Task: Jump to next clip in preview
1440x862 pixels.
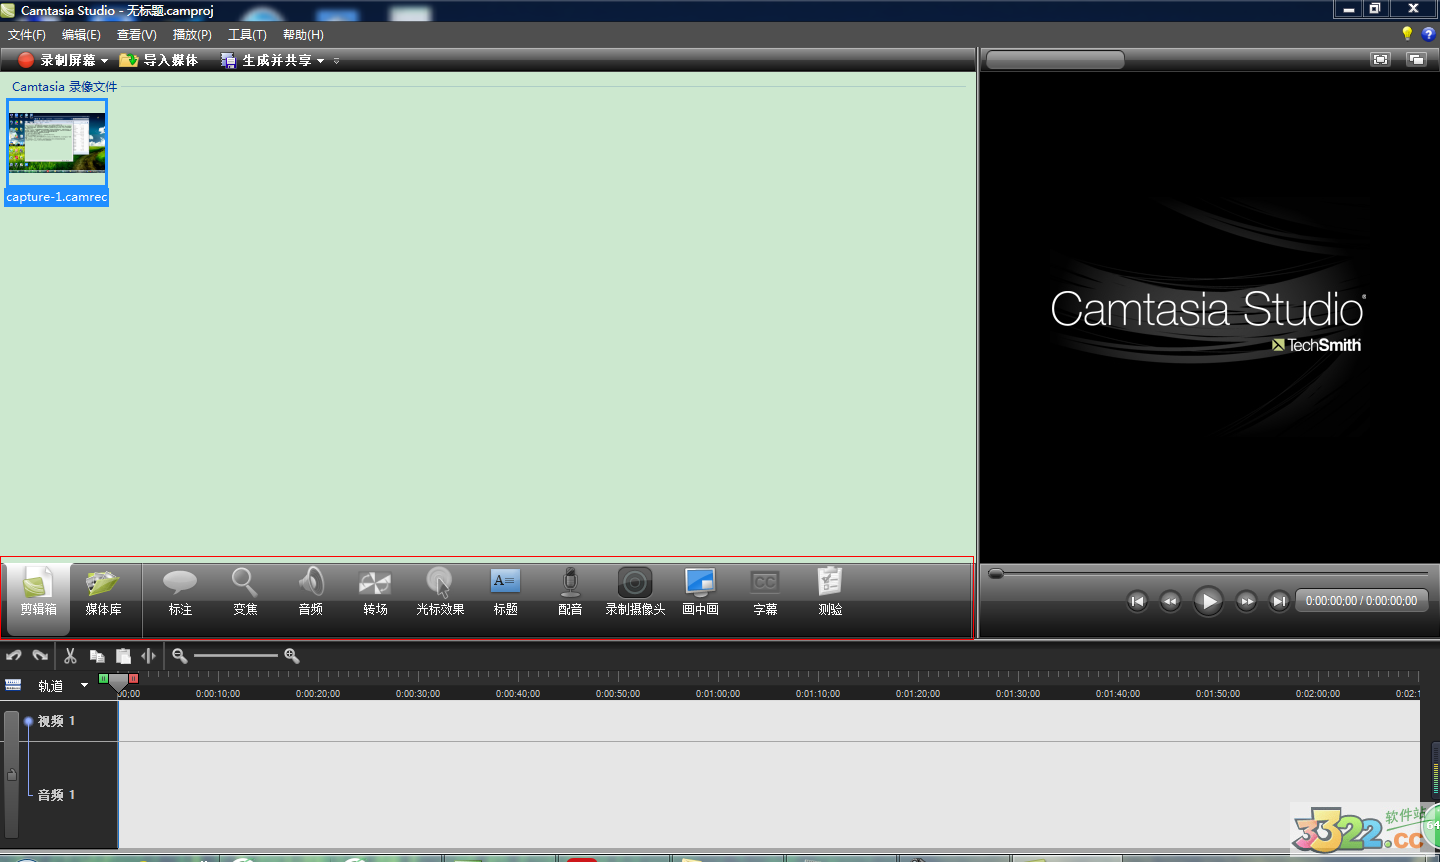Action: click(1279, 601)
